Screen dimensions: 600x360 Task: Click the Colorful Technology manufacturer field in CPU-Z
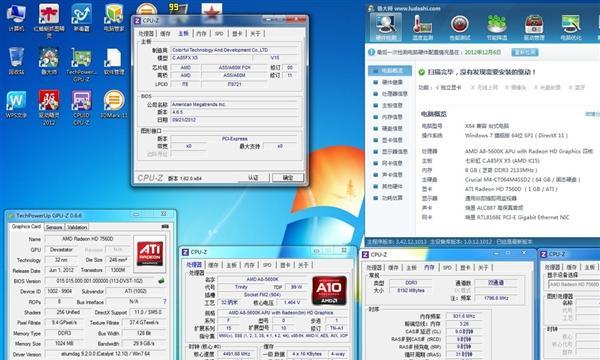pyautogui.click(x=234, y=50)
